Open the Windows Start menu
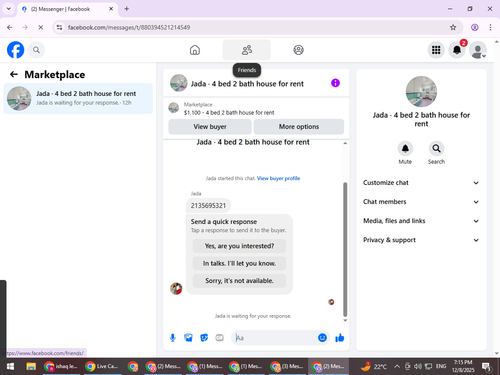This screenshot has height=375, width=500. 10,367
